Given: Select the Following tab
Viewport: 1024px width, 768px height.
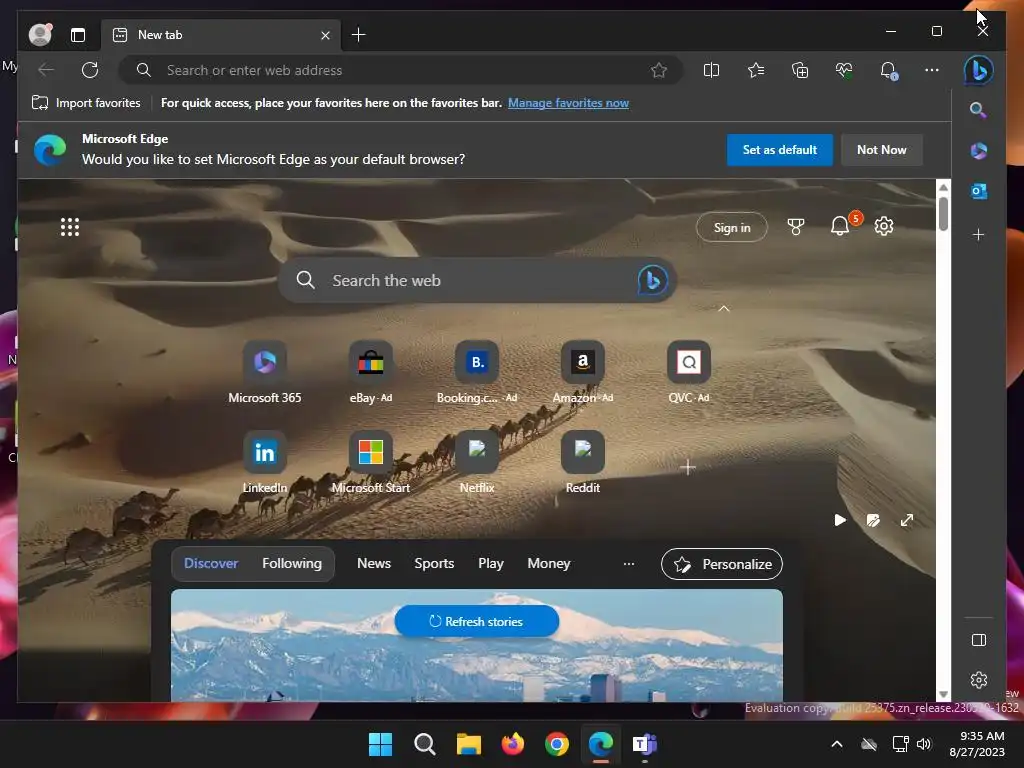Looking at the screenshot, I should pyautogui.click(x=292, y=563).
